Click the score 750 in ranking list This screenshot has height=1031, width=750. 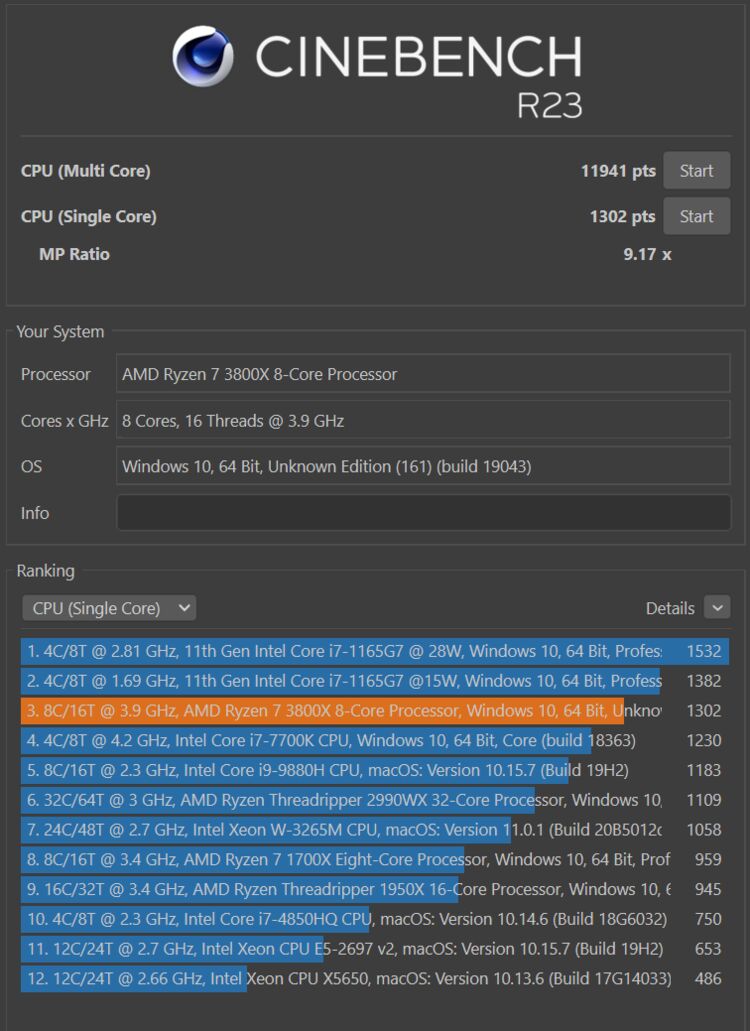708,919
